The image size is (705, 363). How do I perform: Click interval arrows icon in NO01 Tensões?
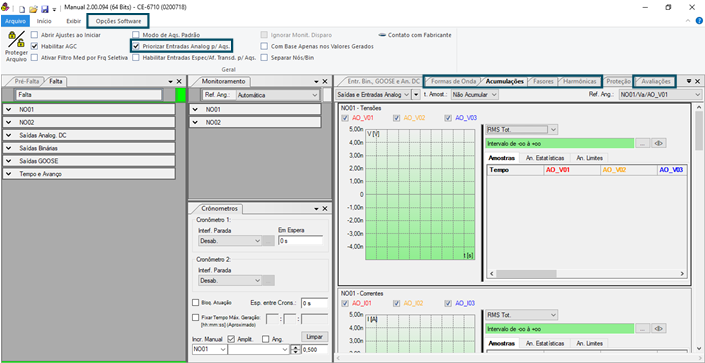(660, 143)
